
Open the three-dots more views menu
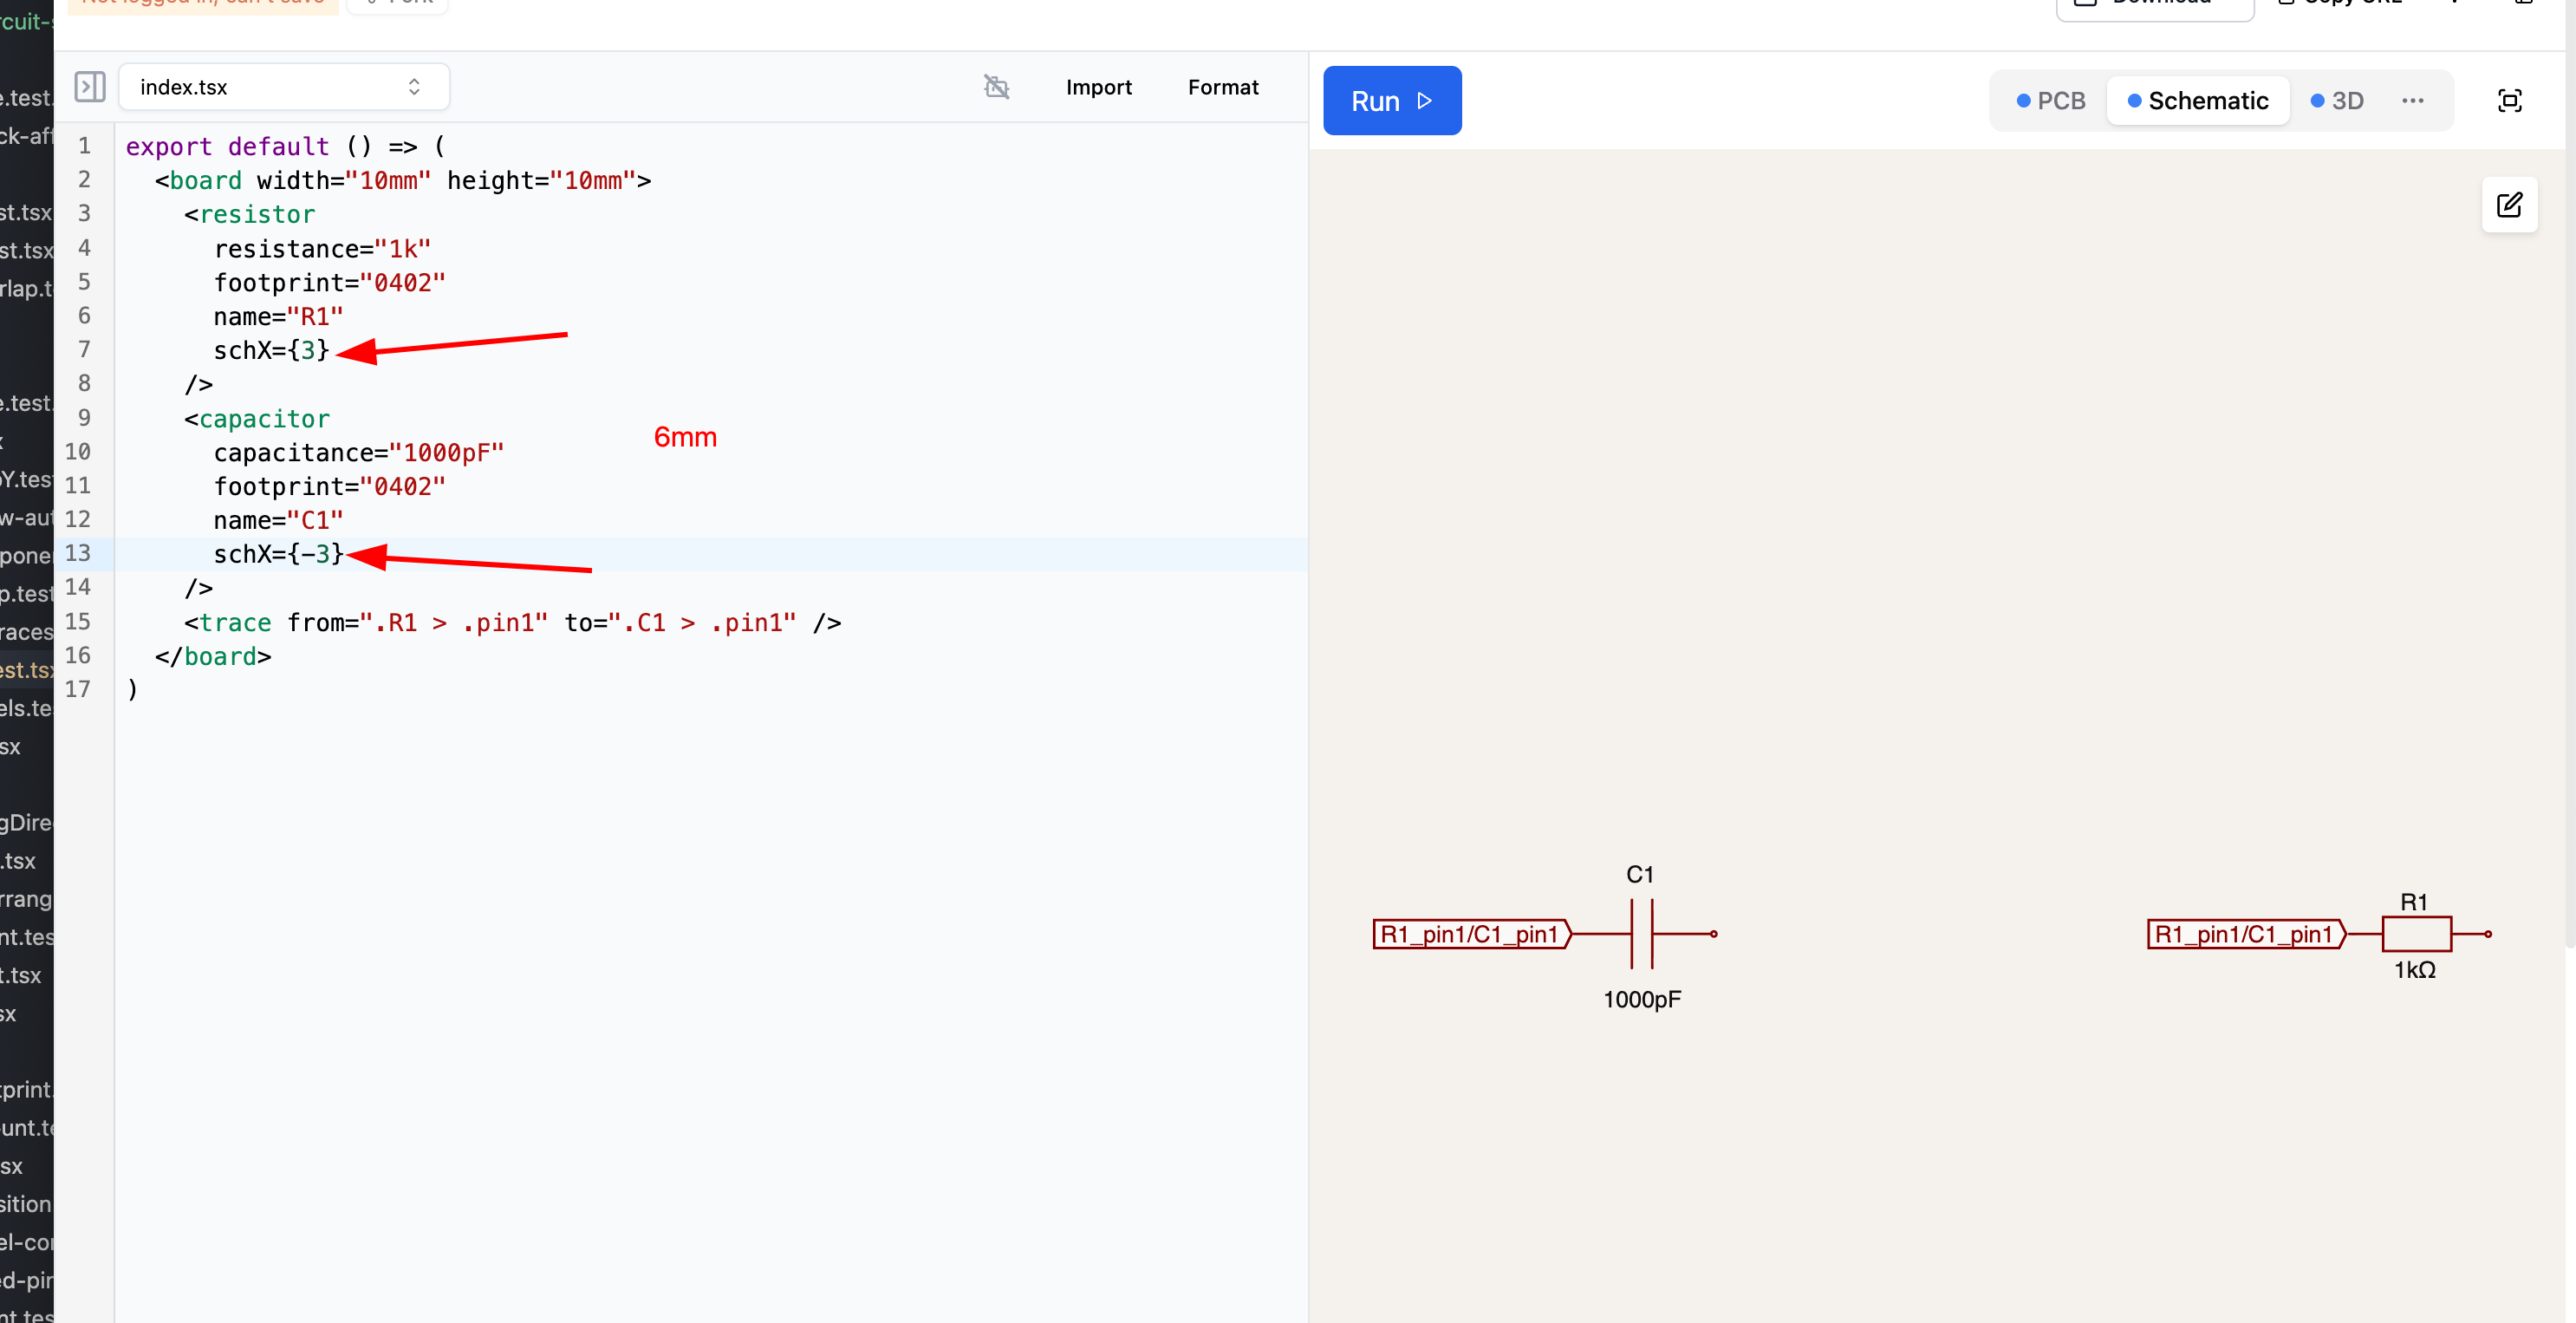click(x=2412, y=101)
